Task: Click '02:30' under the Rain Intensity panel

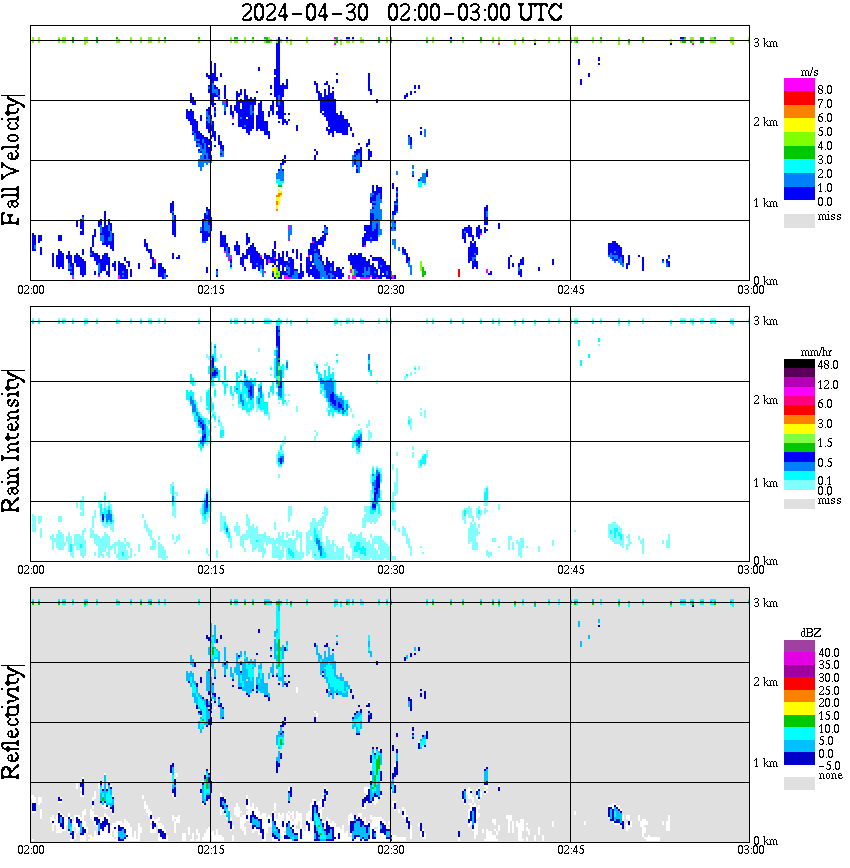Action: pyautogui.click(x=390, y=570)
